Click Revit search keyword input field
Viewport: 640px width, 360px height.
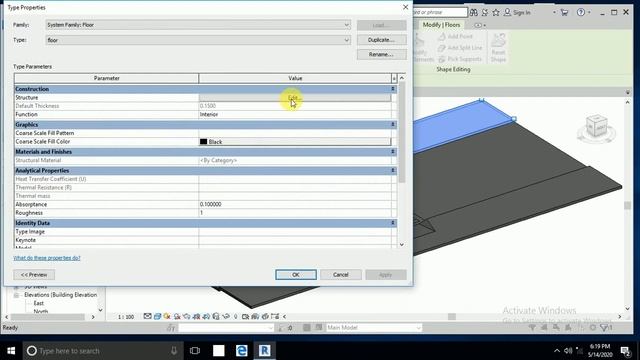tap(440, 12)
